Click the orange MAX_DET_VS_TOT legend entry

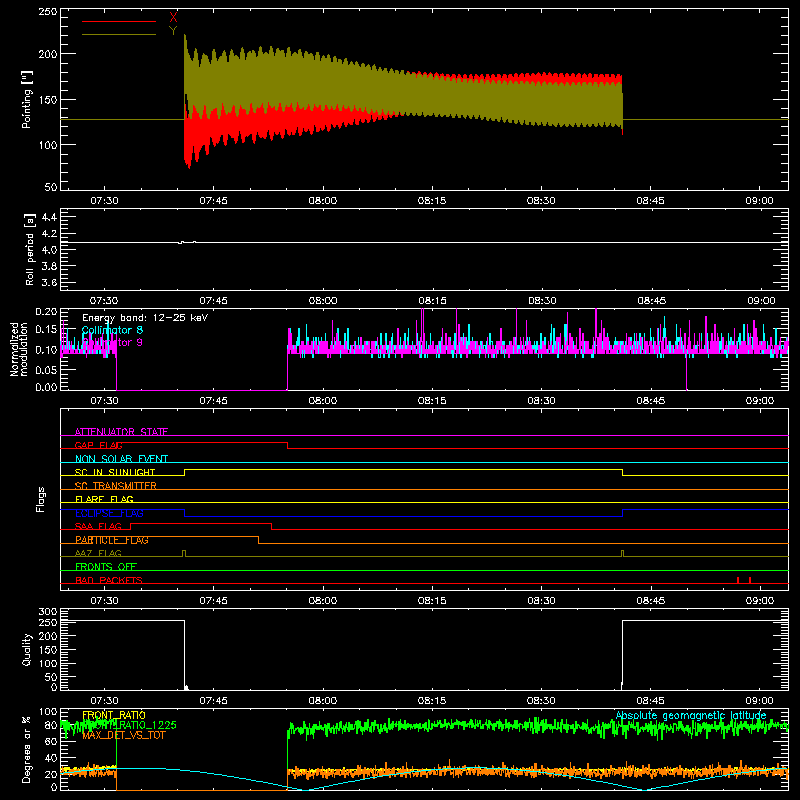(x=124, y=735)
